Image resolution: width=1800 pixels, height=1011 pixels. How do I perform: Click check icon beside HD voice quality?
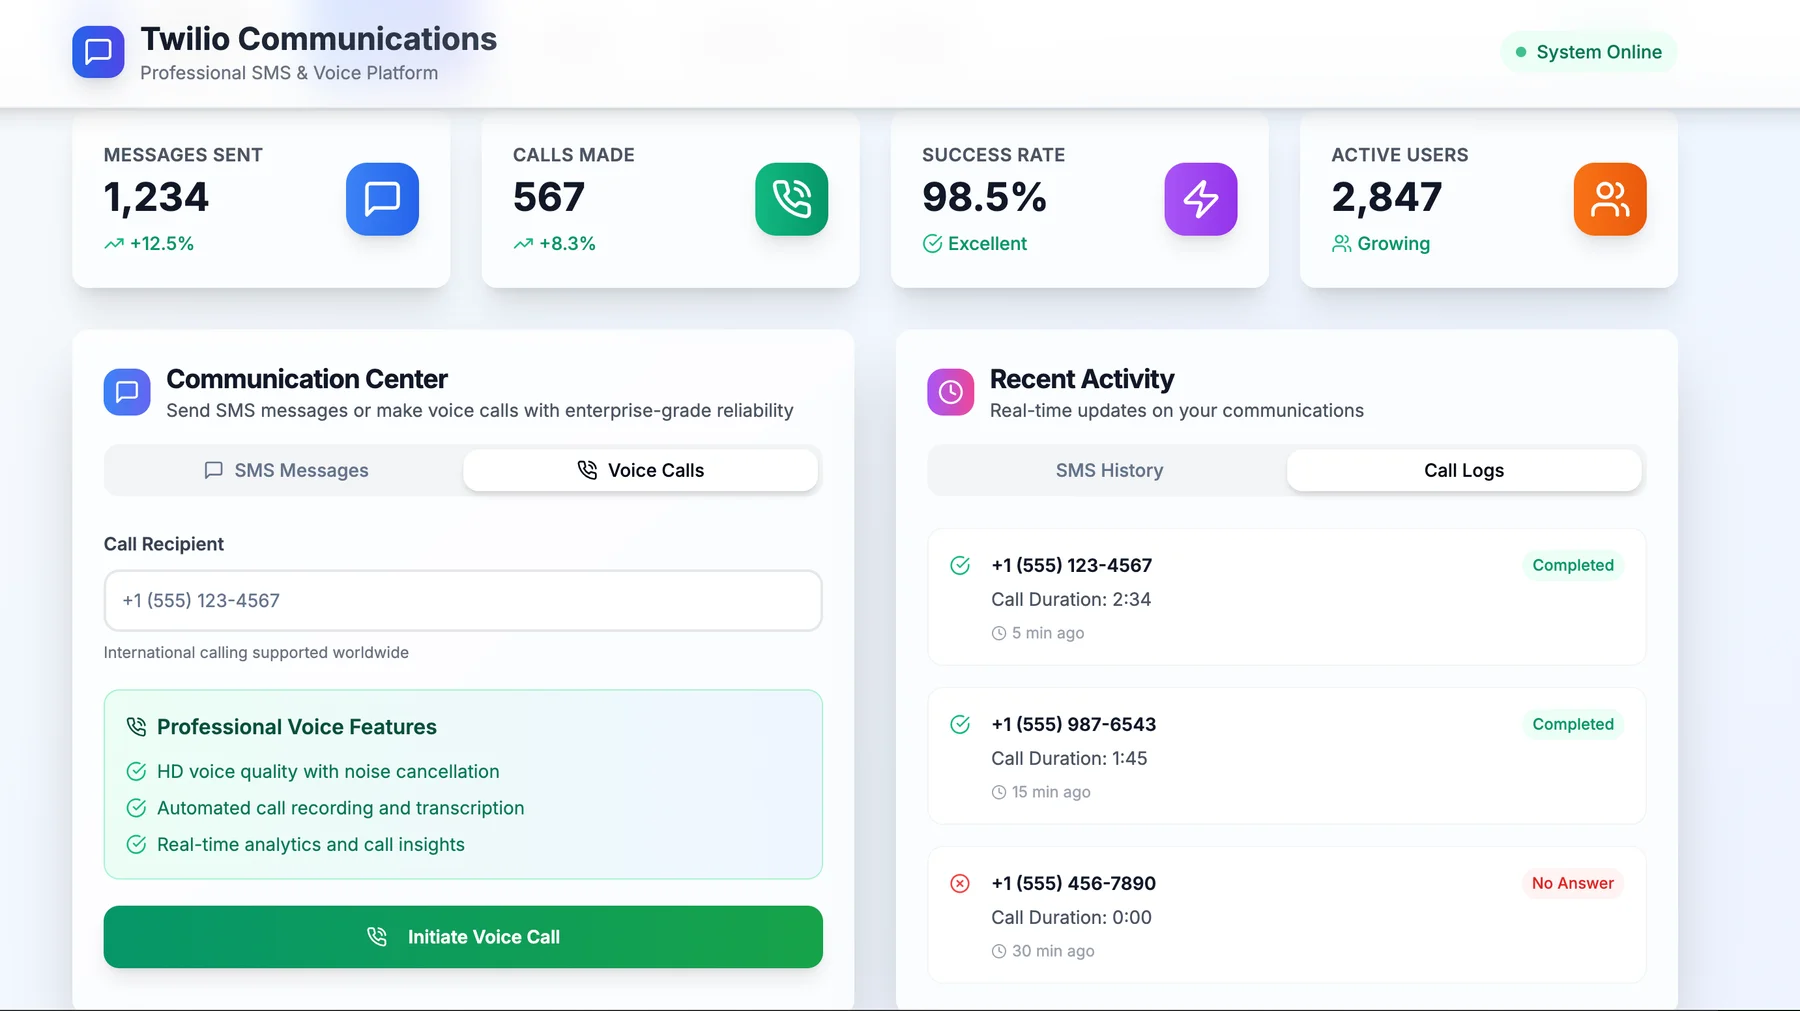tap(136, 772)
